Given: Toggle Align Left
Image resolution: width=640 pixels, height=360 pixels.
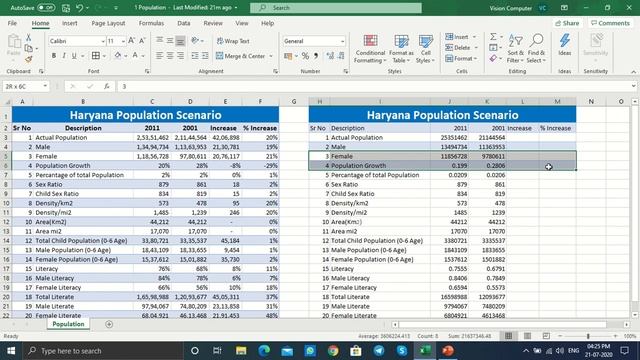Looking at the screenshot, I should click(160, 56).
